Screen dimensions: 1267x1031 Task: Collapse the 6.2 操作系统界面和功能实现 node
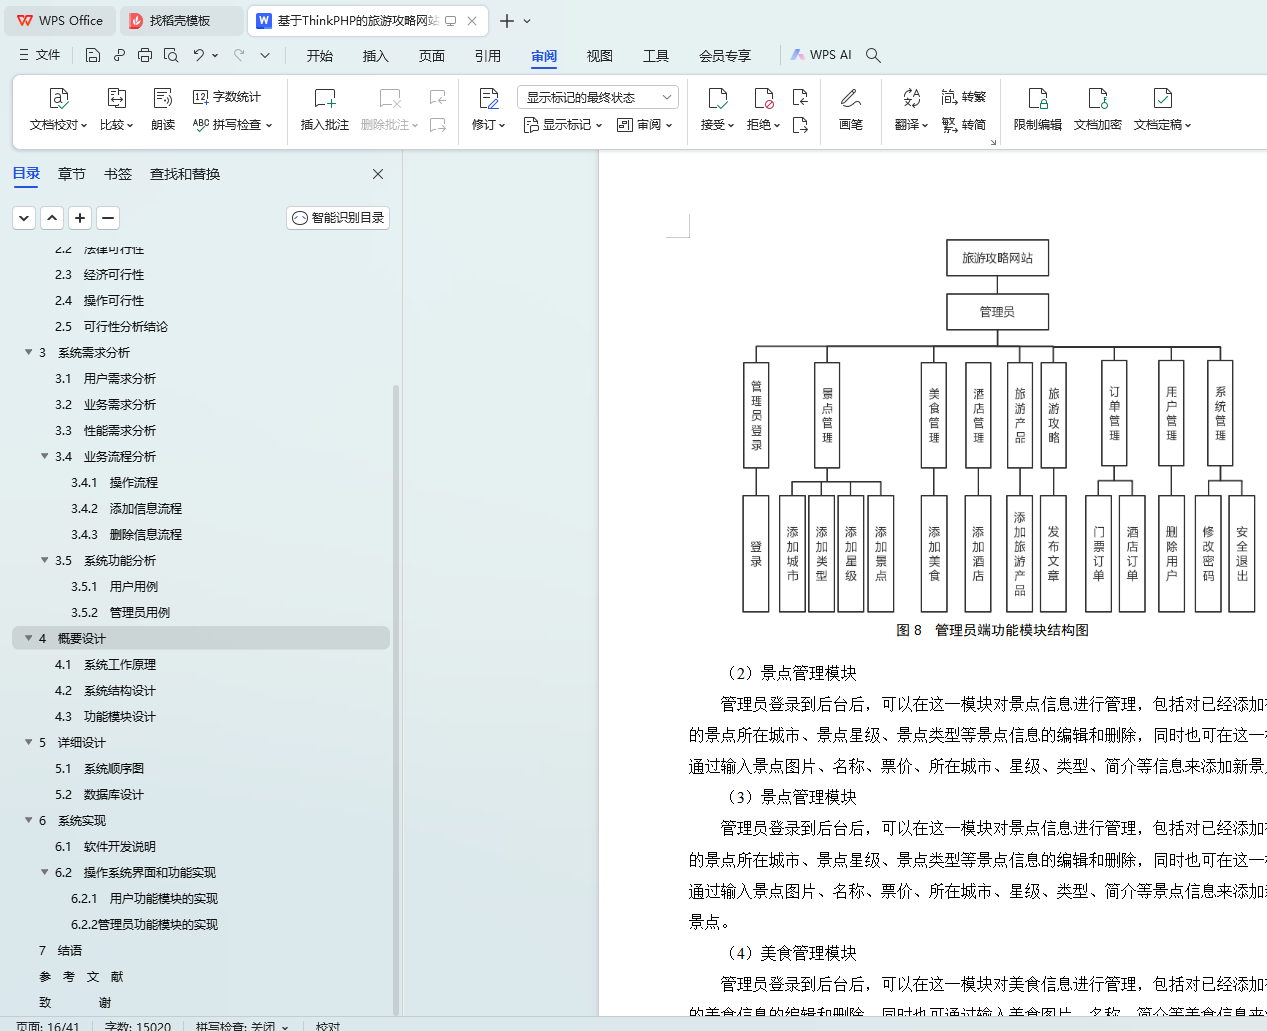click(x=44, y=872)
